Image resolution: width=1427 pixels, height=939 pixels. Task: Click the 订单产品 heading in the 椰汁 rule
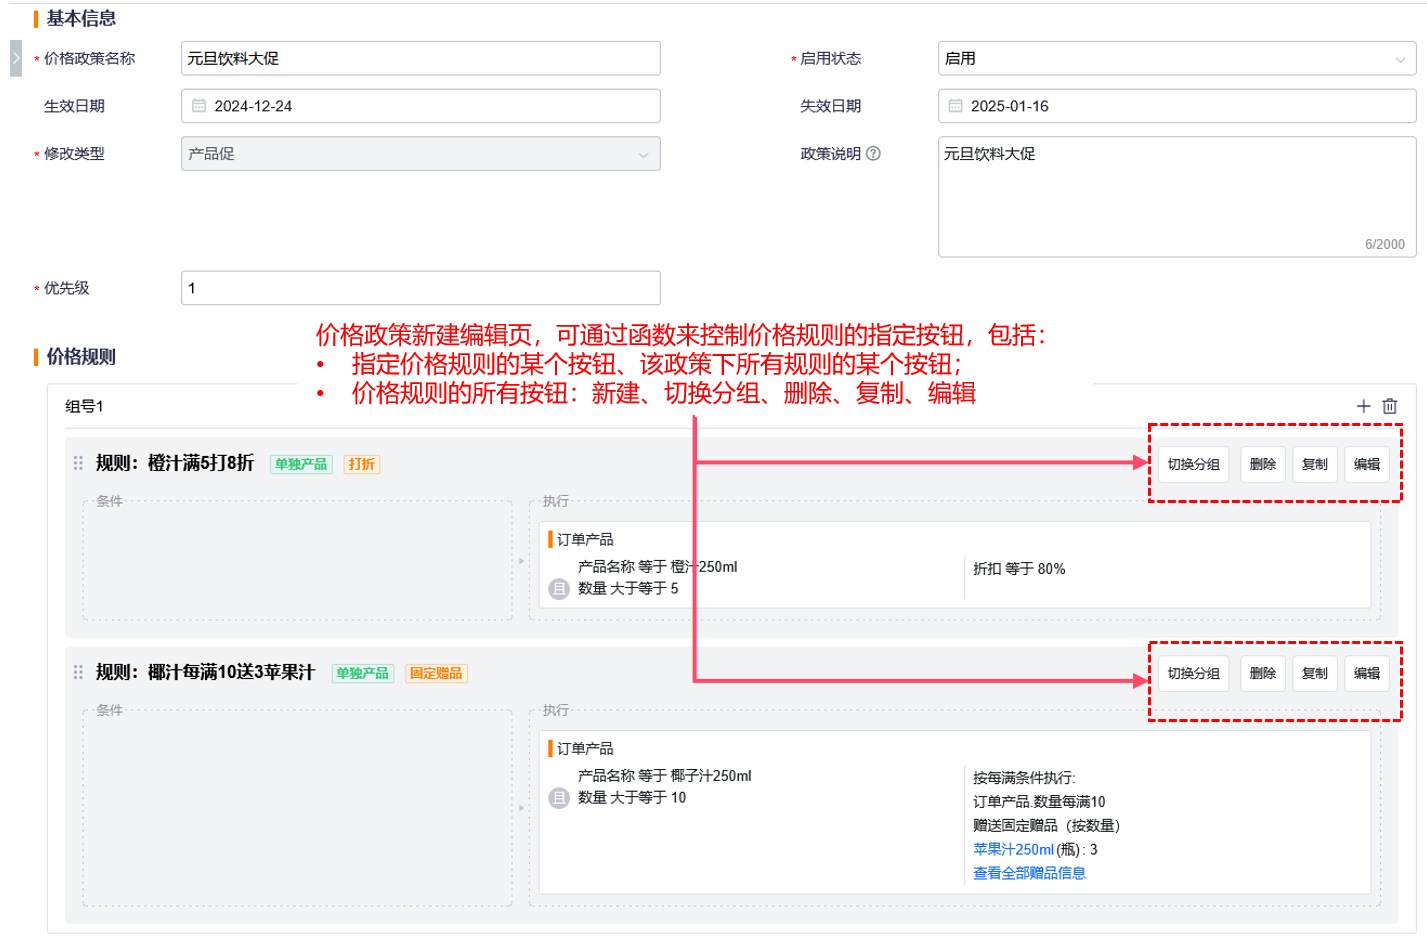click(585, 748)
